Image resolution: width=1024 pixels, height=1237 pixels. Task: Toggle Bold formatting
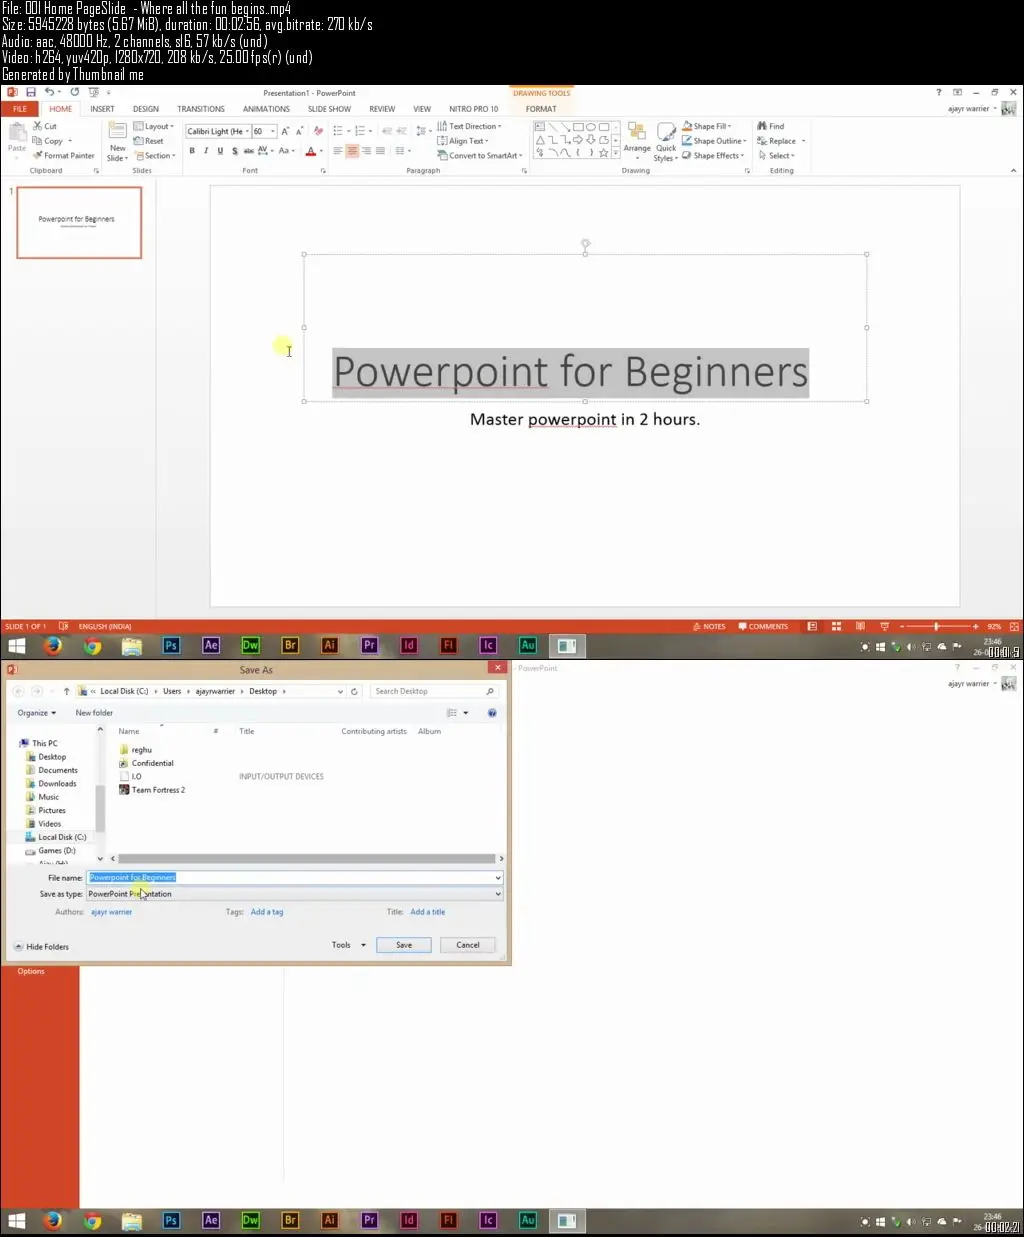point(192,151)
